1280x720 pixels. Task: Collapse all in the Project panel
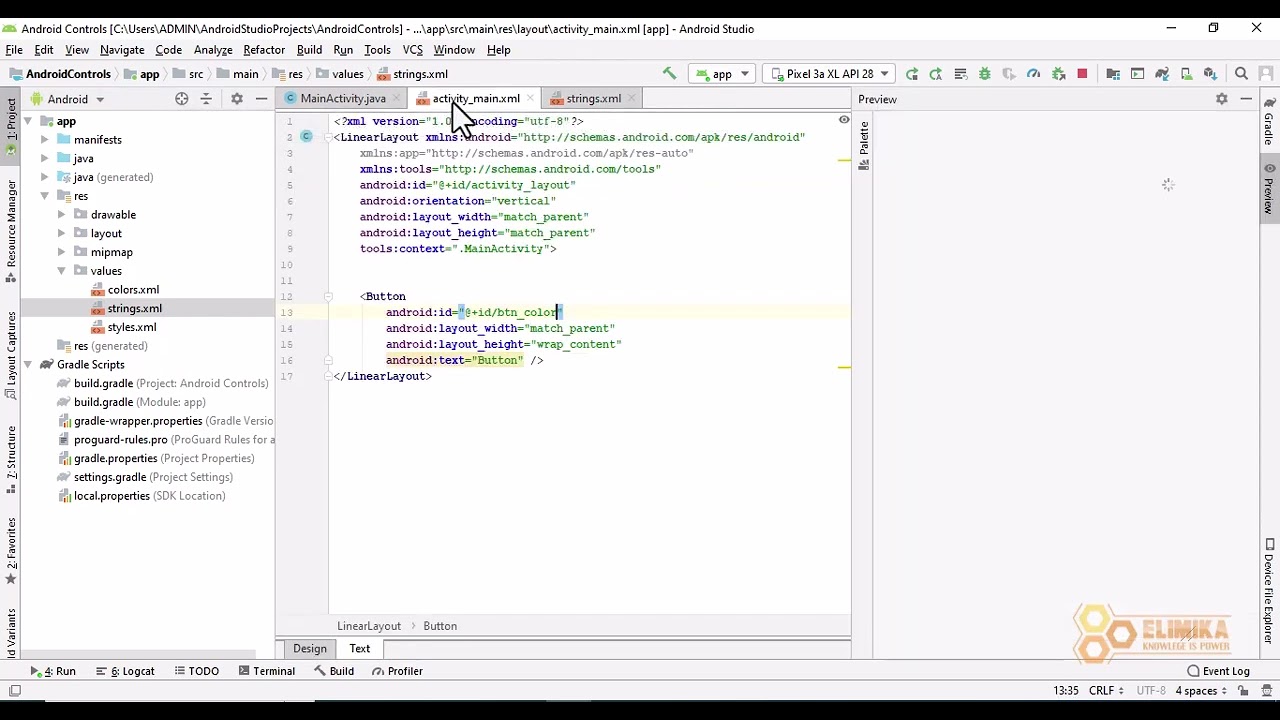click(206, 99)
